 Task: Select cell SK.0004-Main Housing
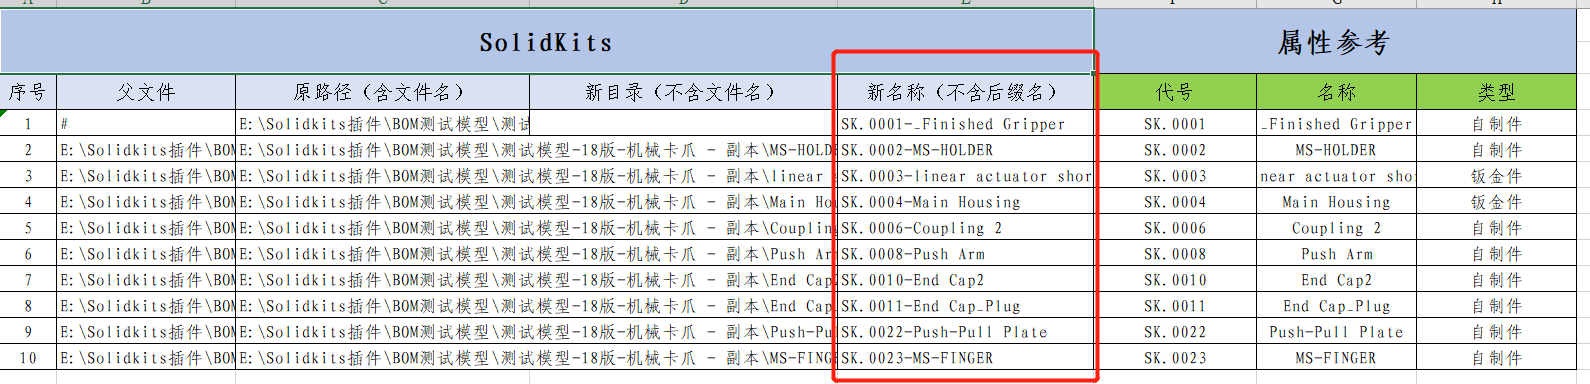coord(966,202)
